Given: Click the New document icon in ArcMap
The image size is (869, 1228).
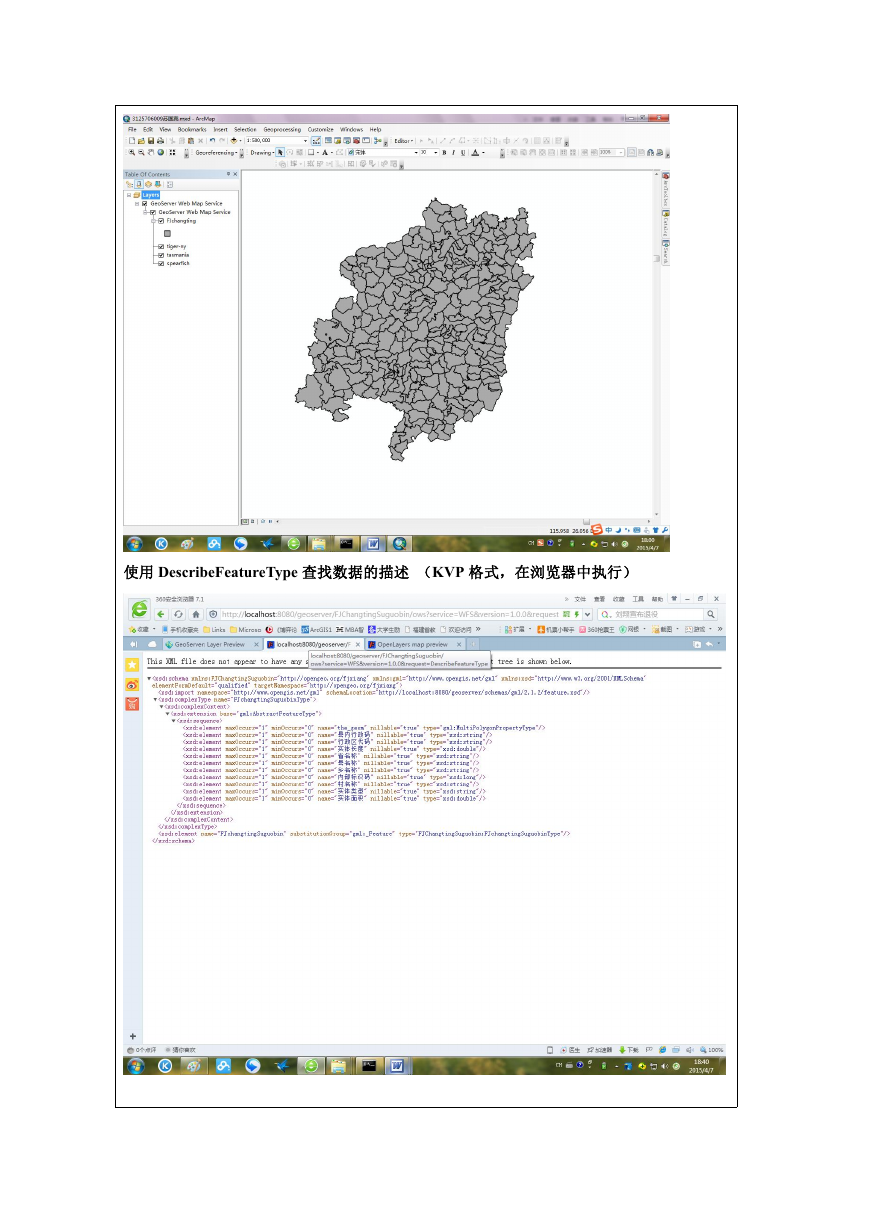Looking at the screenshot, I should [x=132, y=141].
